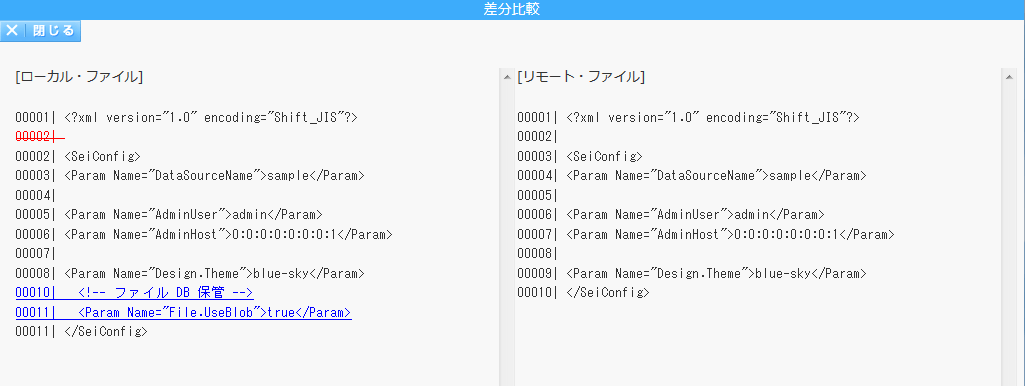
Task: Click xml version line in remote file
Action: [688, 118]
